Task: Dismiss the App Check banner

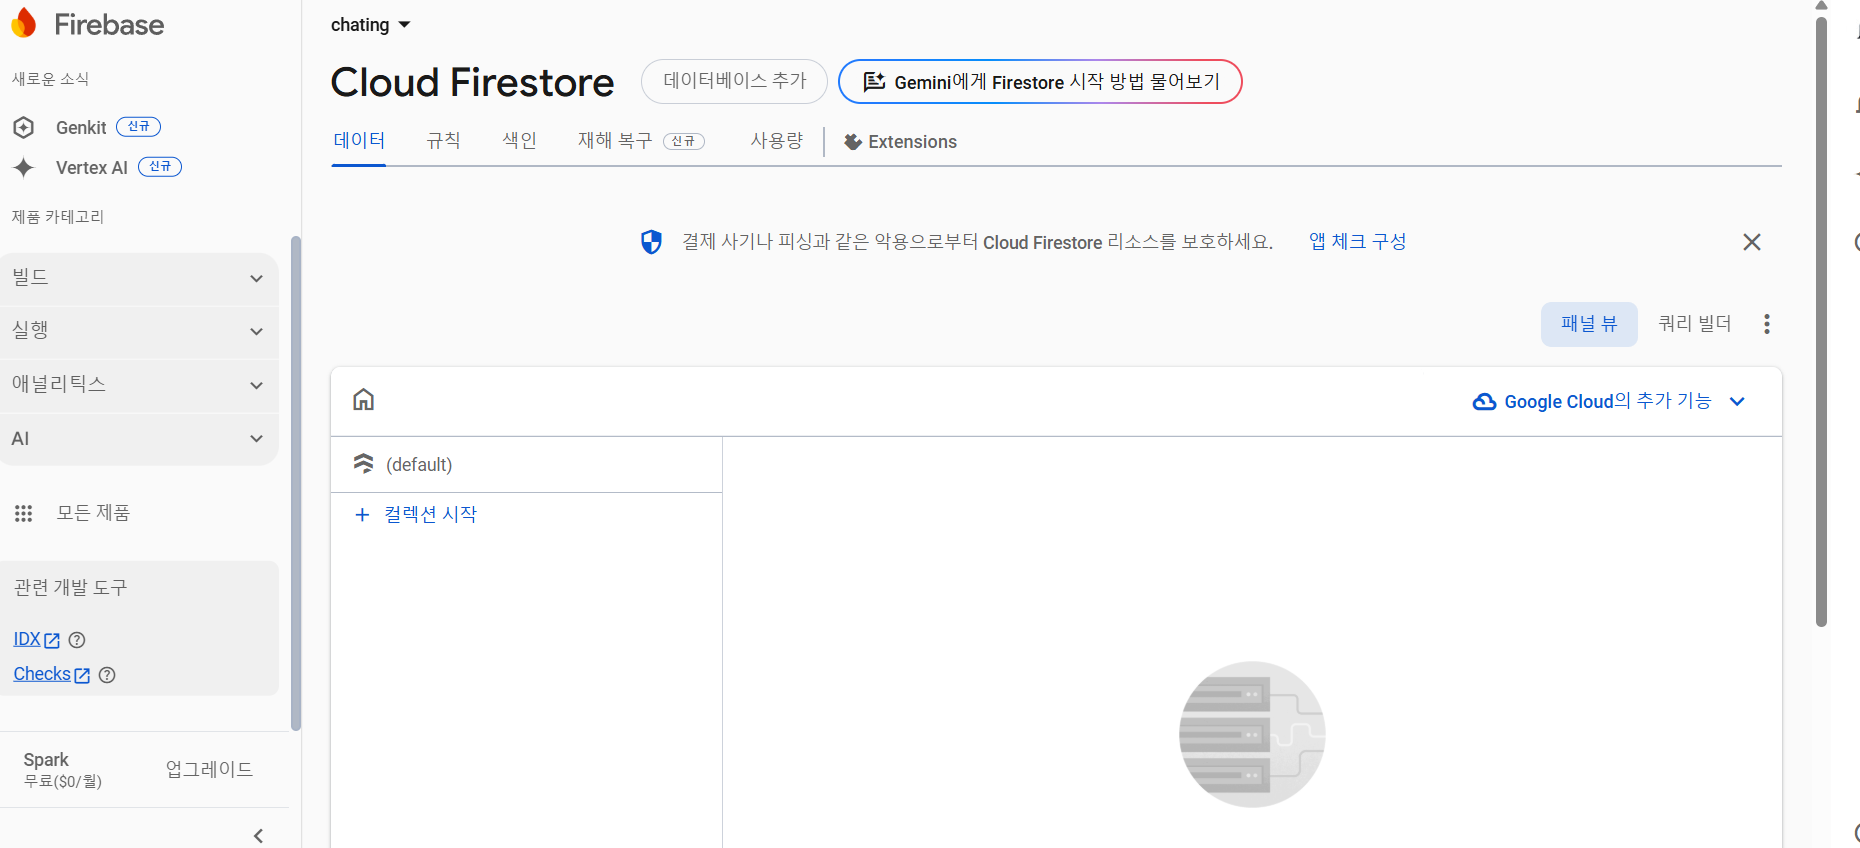Action: click(x=1752, y=242)
